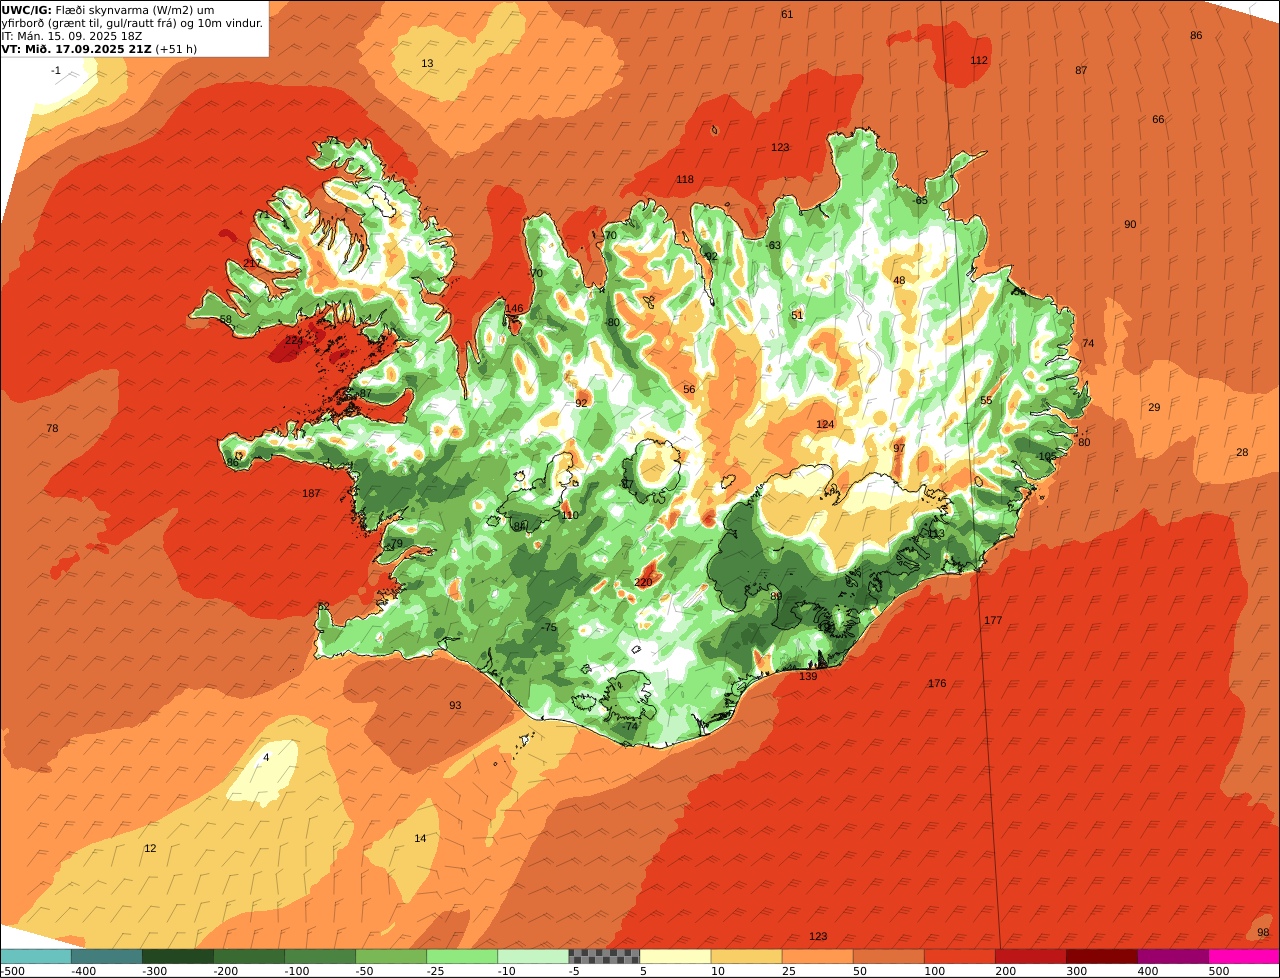Click the map value '61'
Screen dimensions: 1280x978
(787, 14)
